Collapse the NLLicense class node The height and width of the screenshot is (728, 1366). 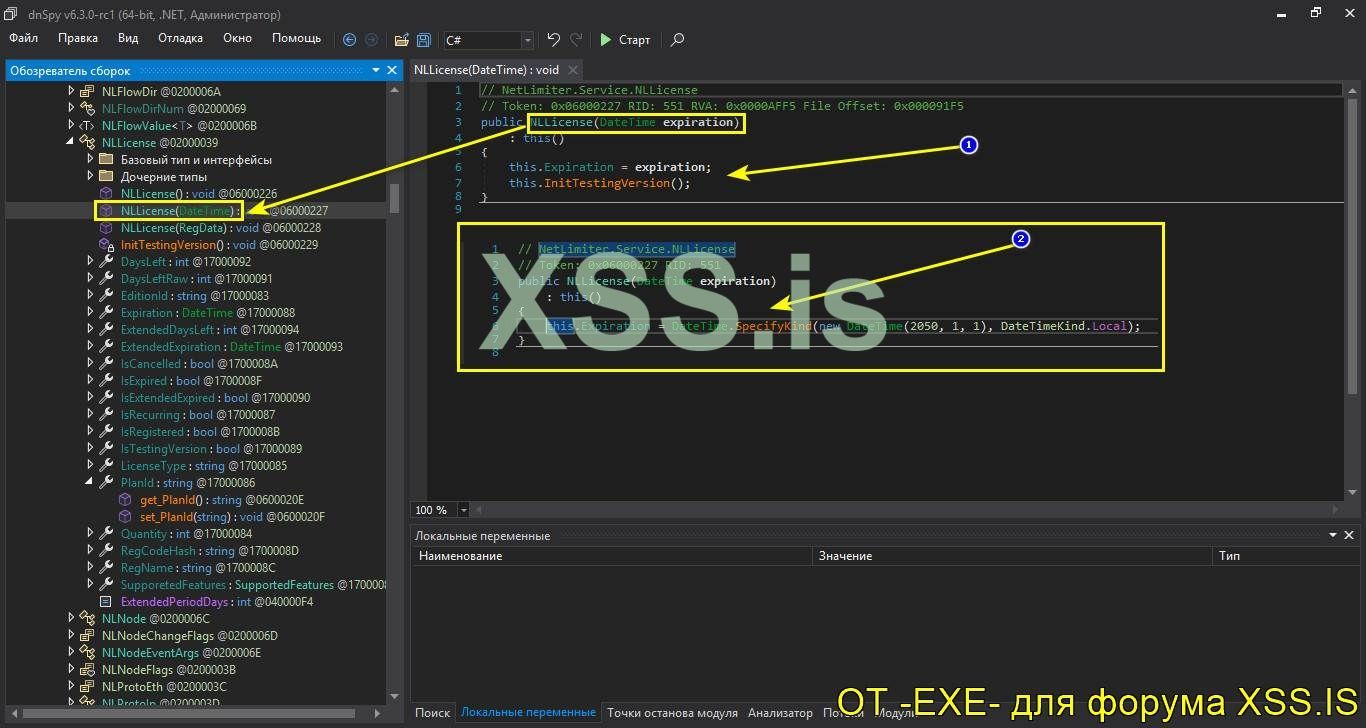[x=71, y=142]
